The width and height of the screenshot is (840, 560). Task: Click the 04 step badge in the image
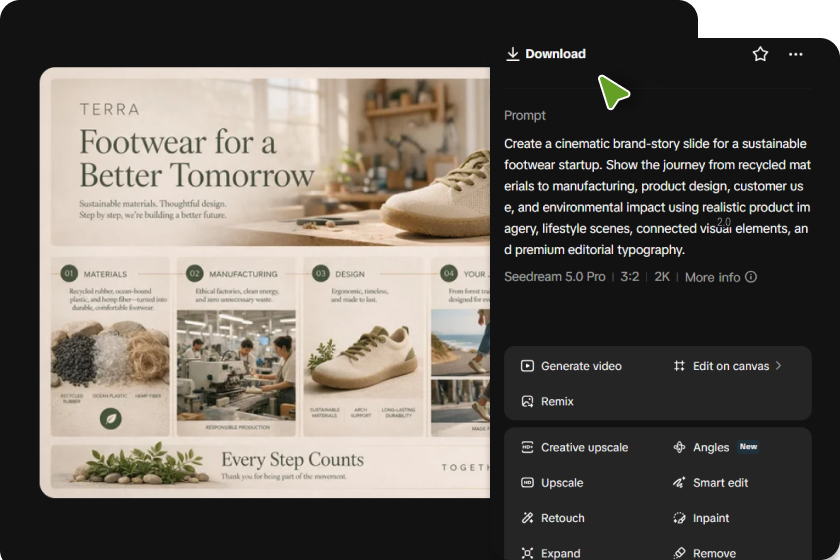(x=449, y=273)
